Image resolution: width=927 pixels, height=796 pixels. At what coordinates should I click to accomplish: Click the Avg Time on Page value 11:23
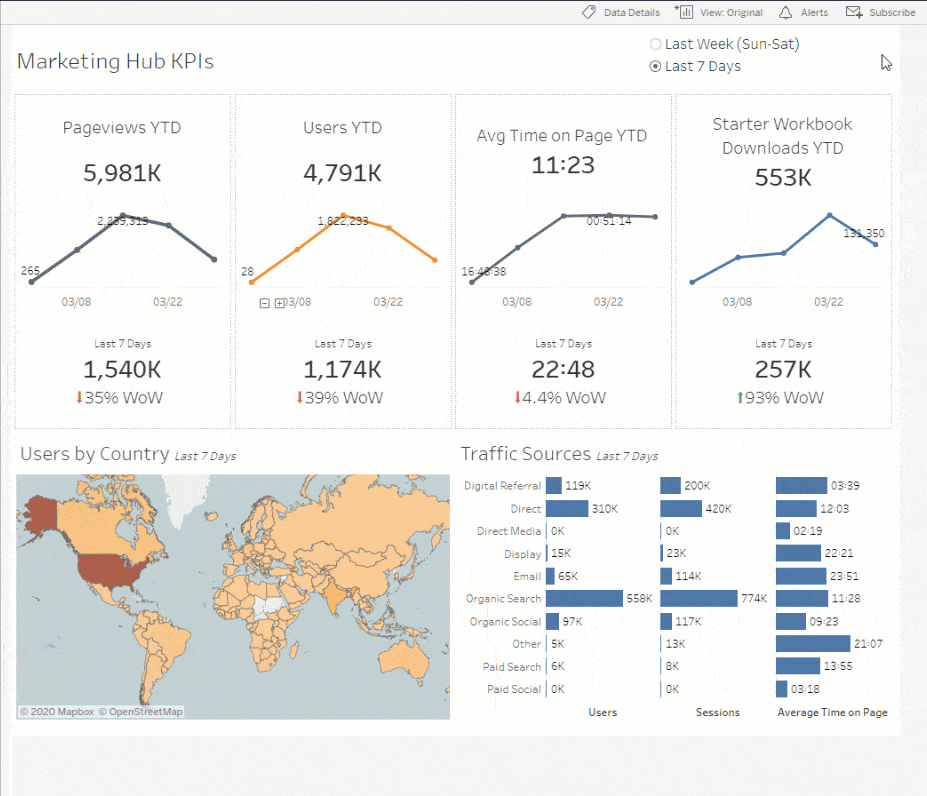point(563,165)
